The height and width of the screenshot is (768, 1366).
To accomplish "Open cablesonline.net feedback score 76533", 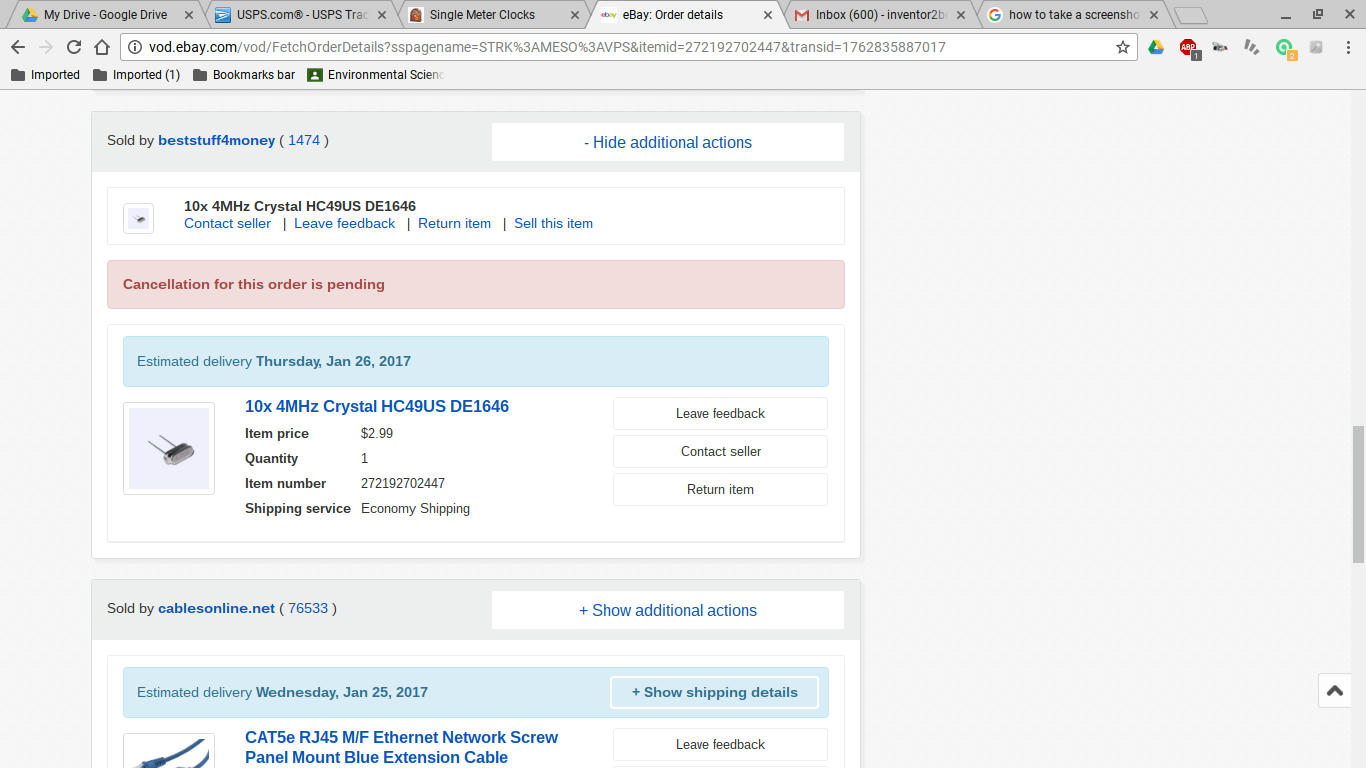I will point(308,608).
